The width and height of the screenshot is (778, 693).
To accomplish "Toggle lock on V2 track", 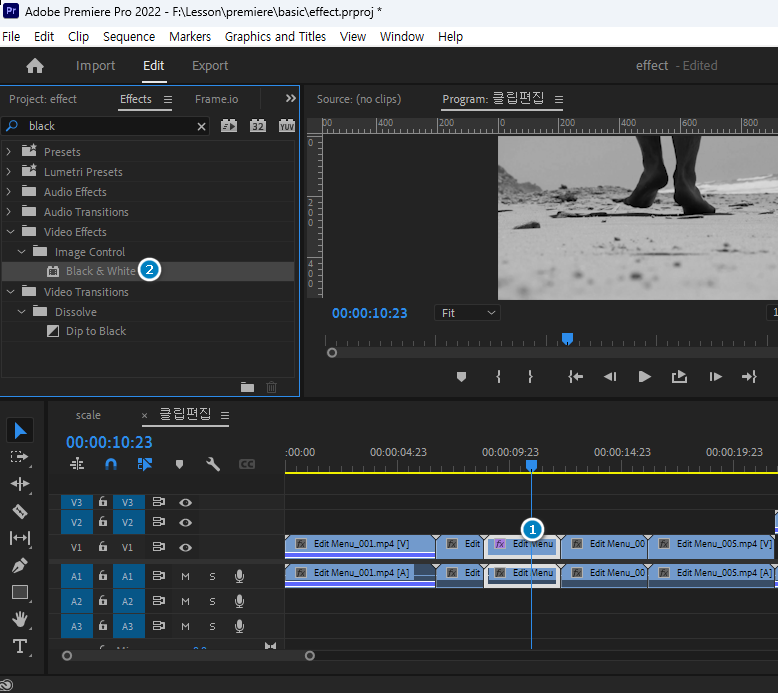I will click(x=102, y=522).
